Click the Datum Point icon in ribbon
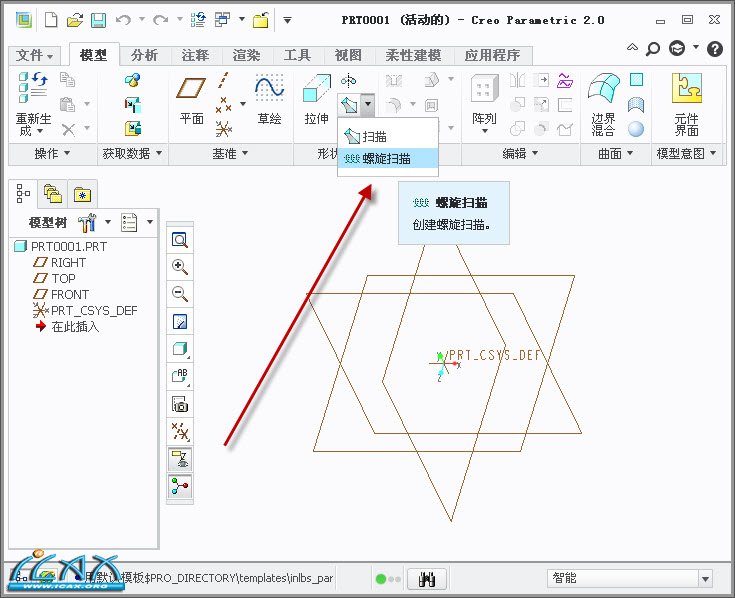This screenshot has height=598, width=735. tap(224, 105)
